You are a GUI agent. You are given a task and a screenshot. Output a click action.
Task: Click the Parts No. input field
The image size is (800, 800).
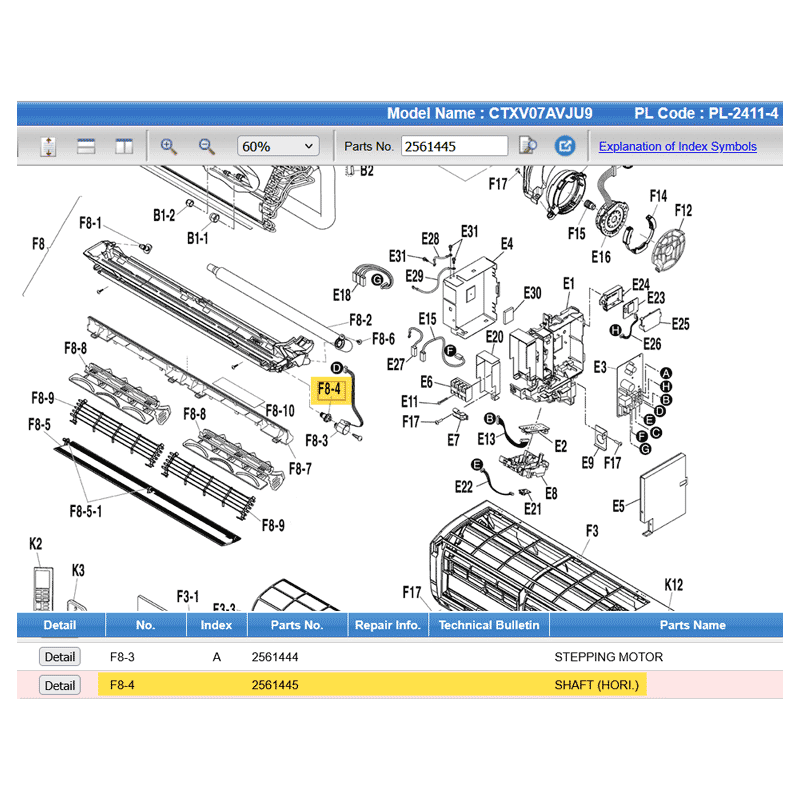pyautogui.click(x=454, y=146)
